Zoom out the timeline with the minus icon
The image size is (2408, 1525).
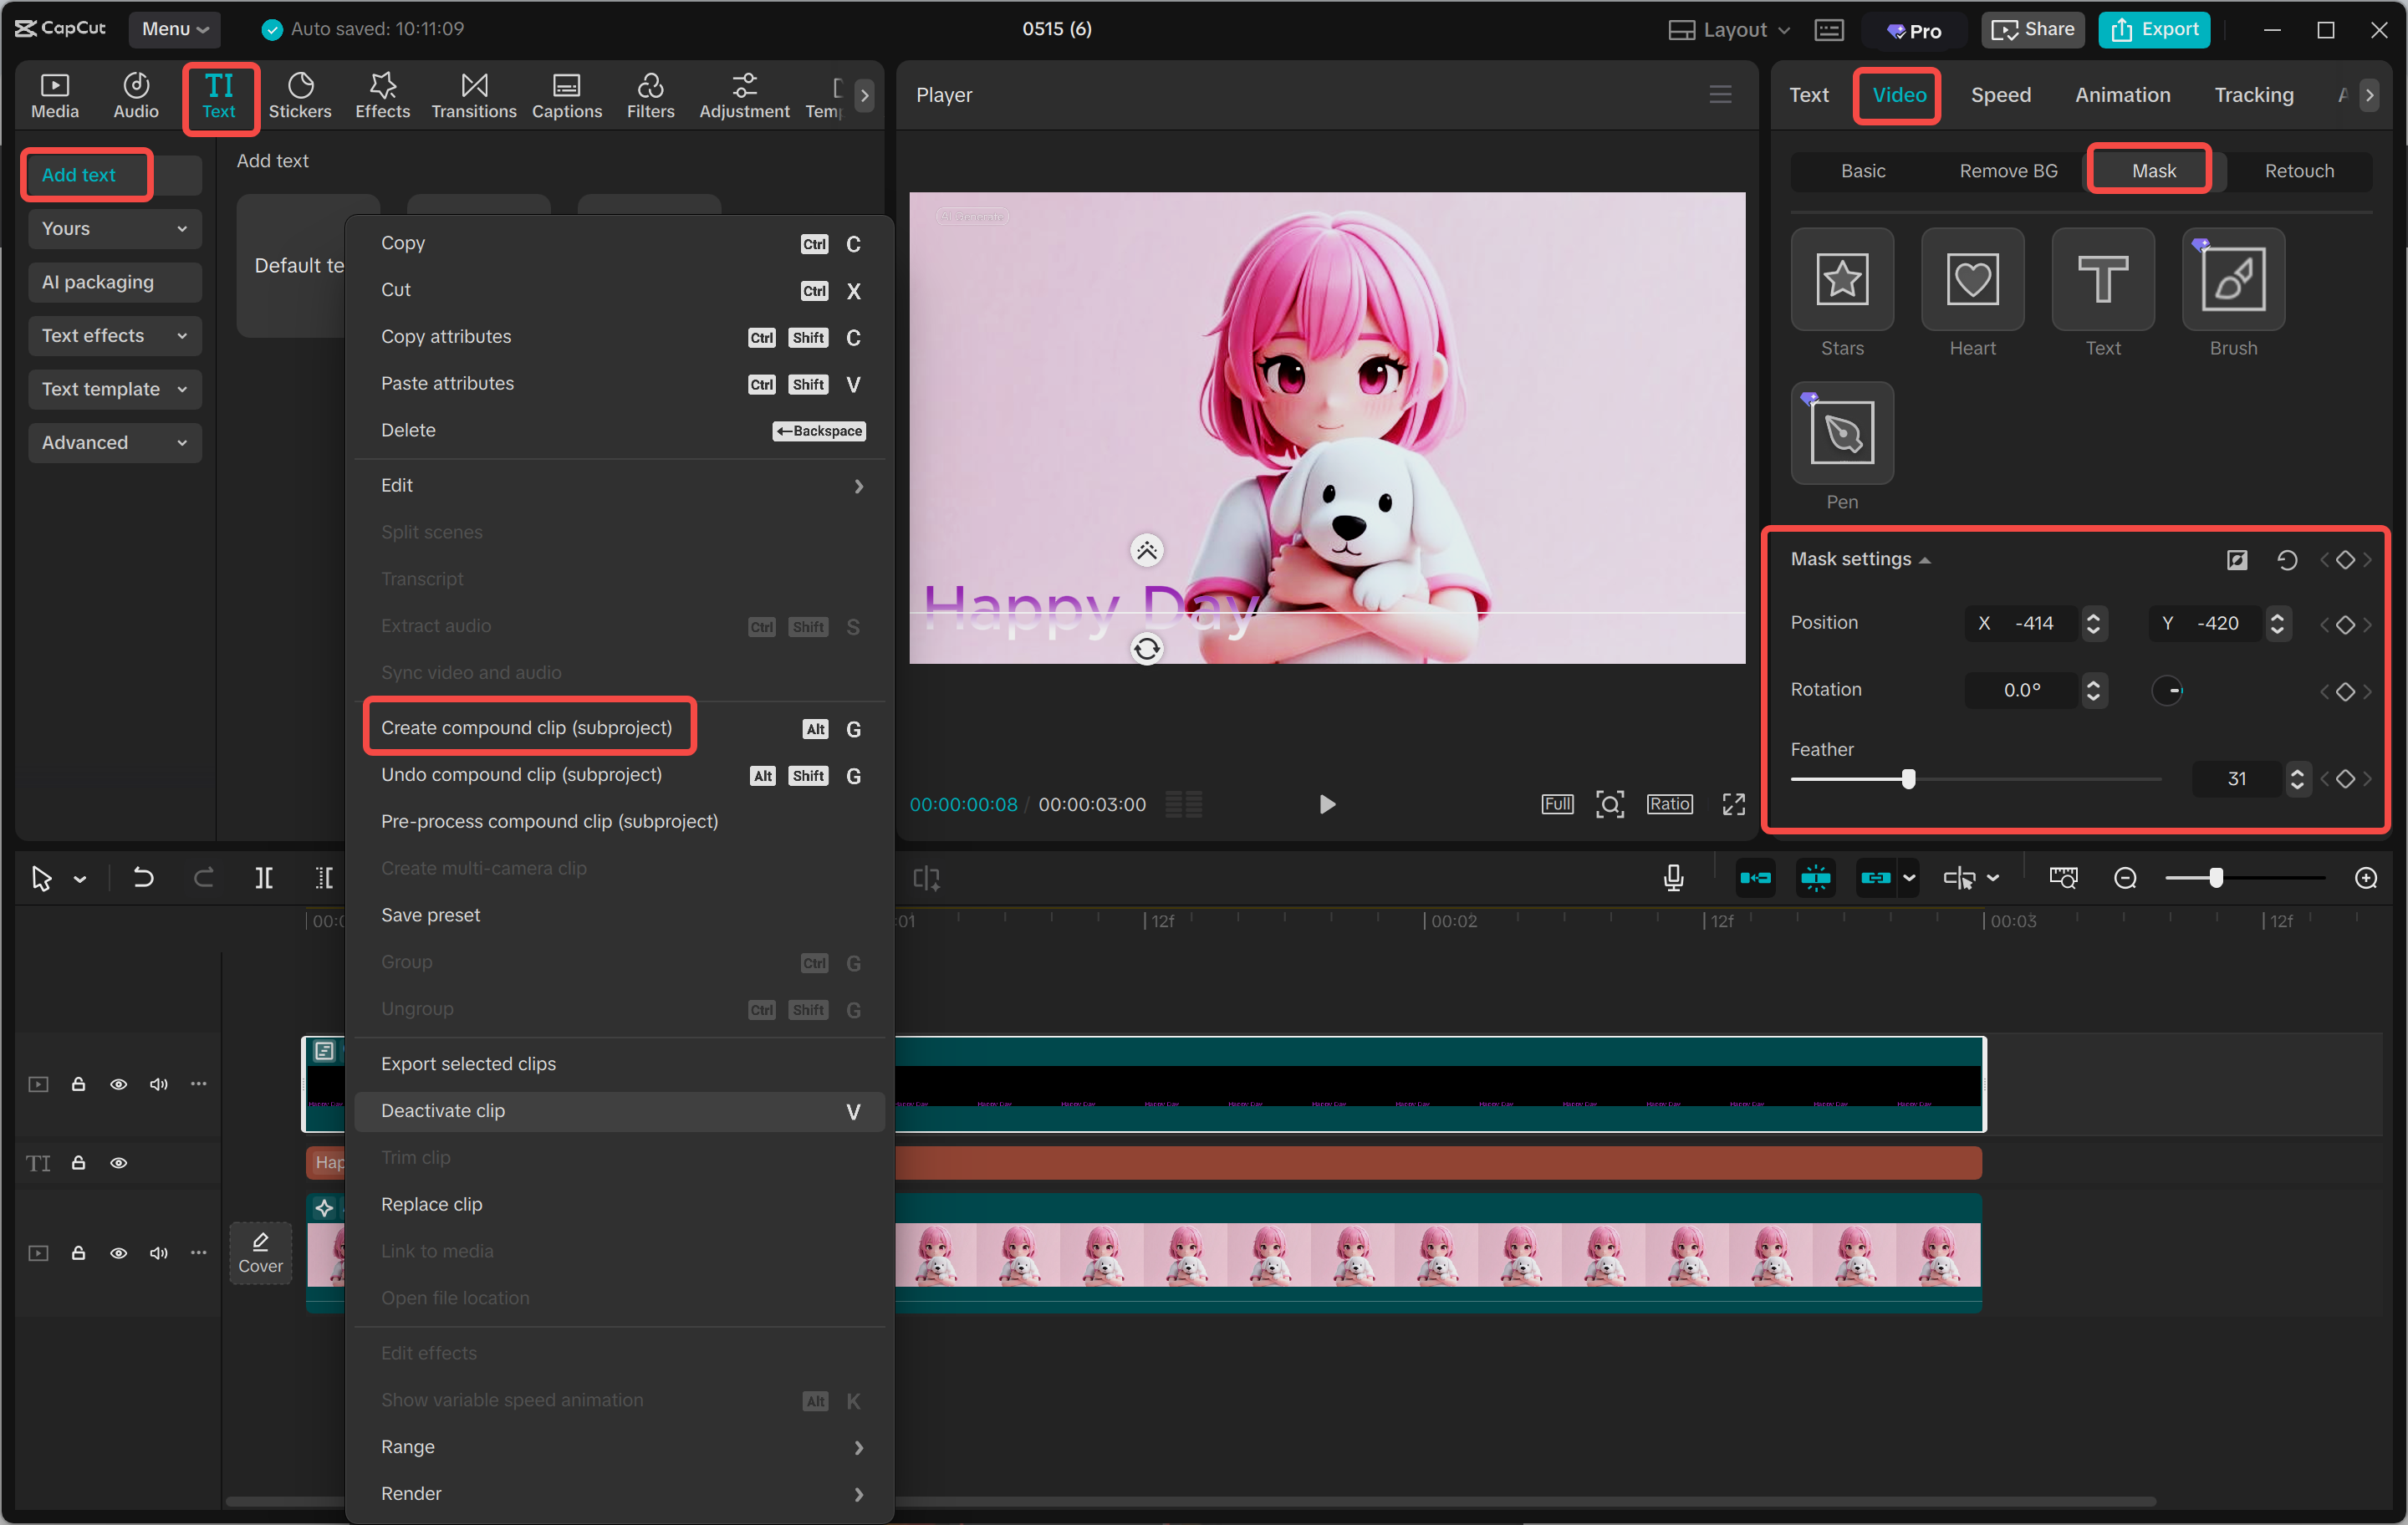[2125, 878]
